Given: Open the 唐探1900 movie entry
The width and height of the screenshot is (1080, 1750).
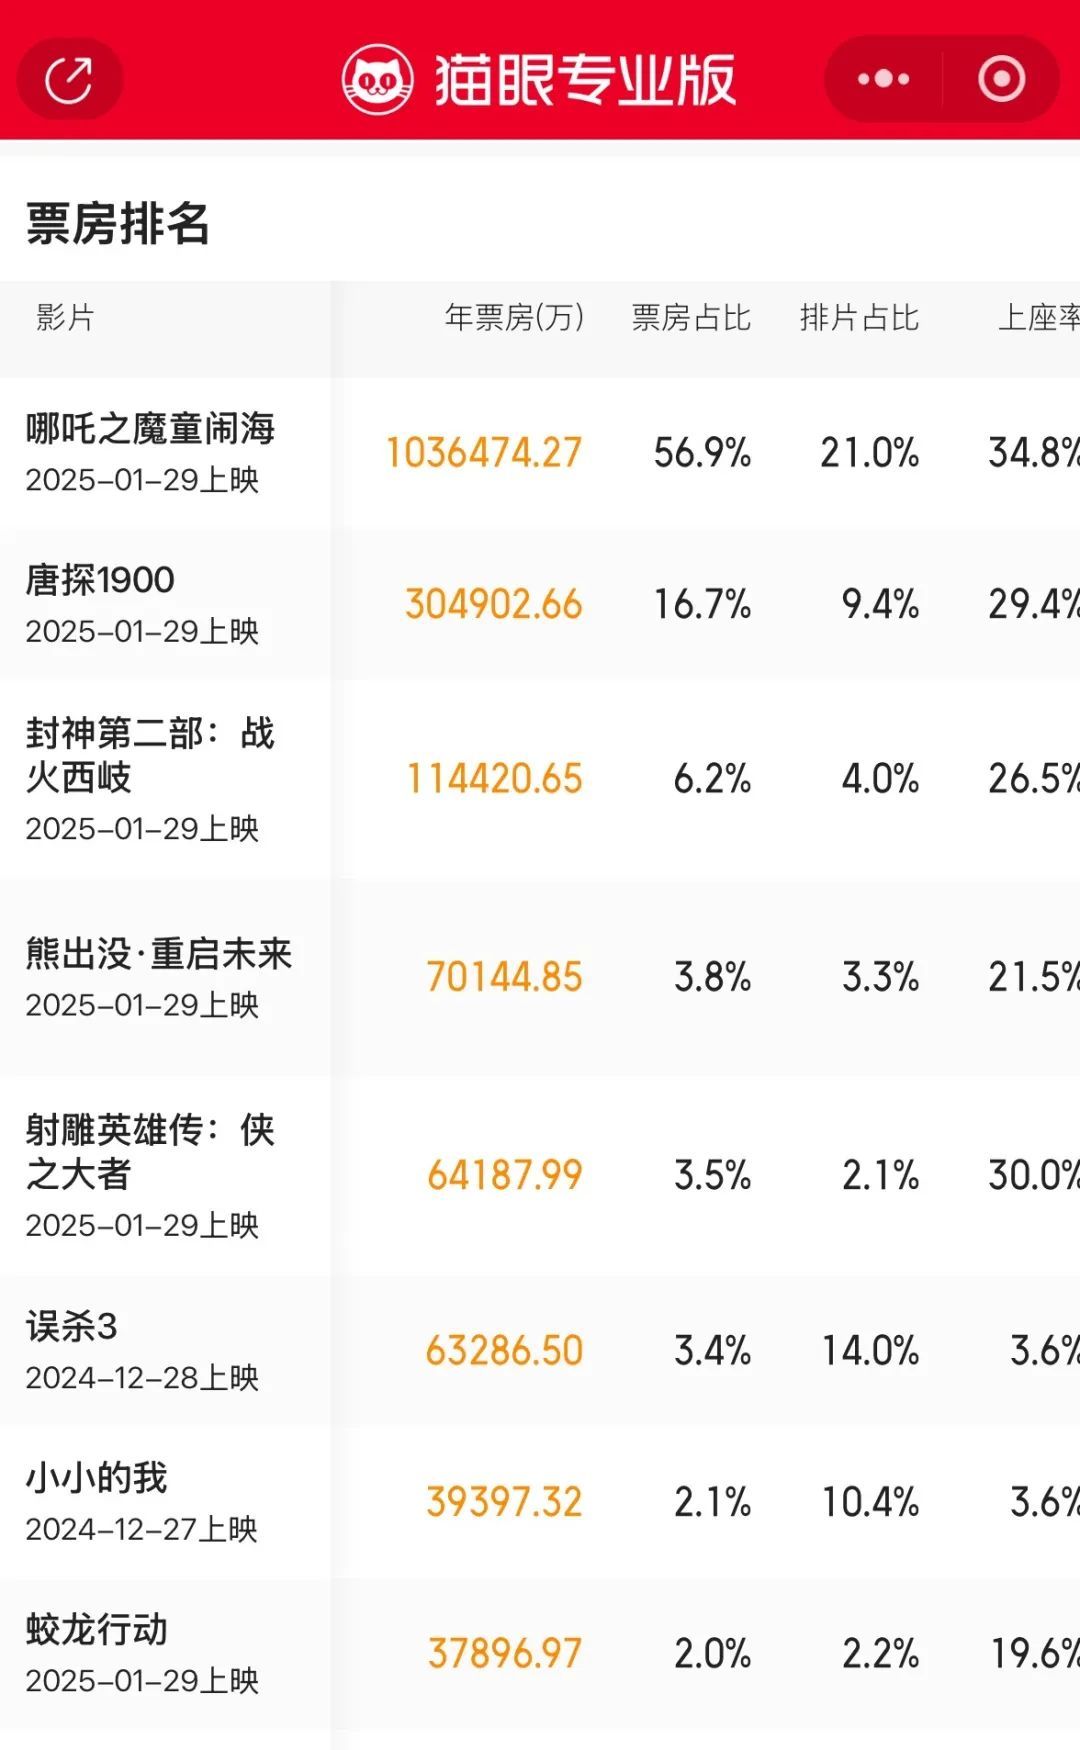Looking at the screenshot, I should (95, 578).
